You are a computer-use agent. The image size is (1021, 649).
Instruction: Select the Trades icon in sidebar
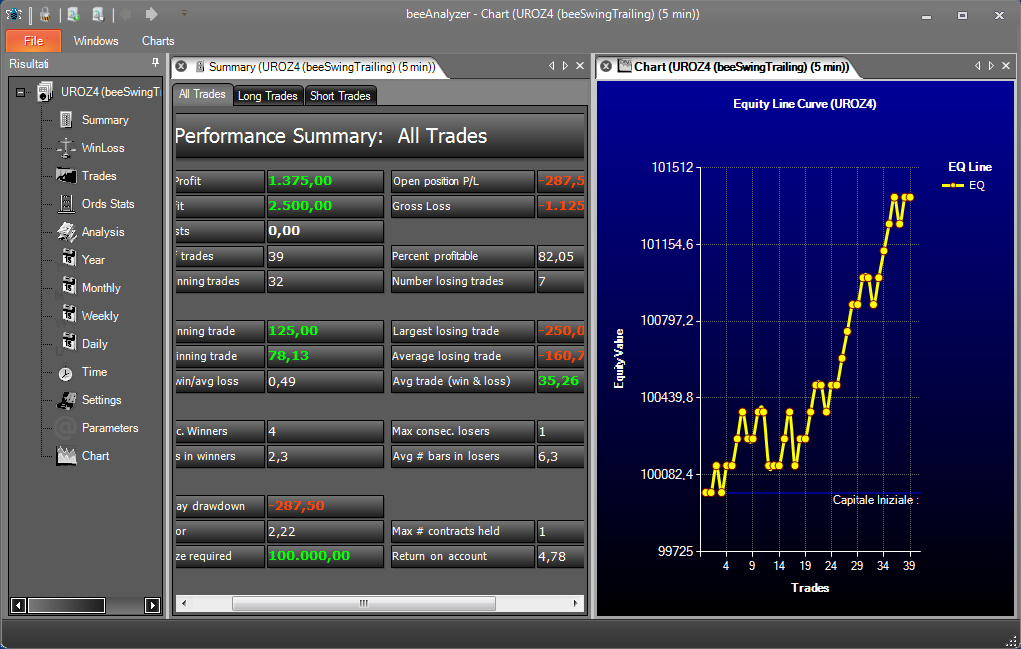tap(66, 176)
